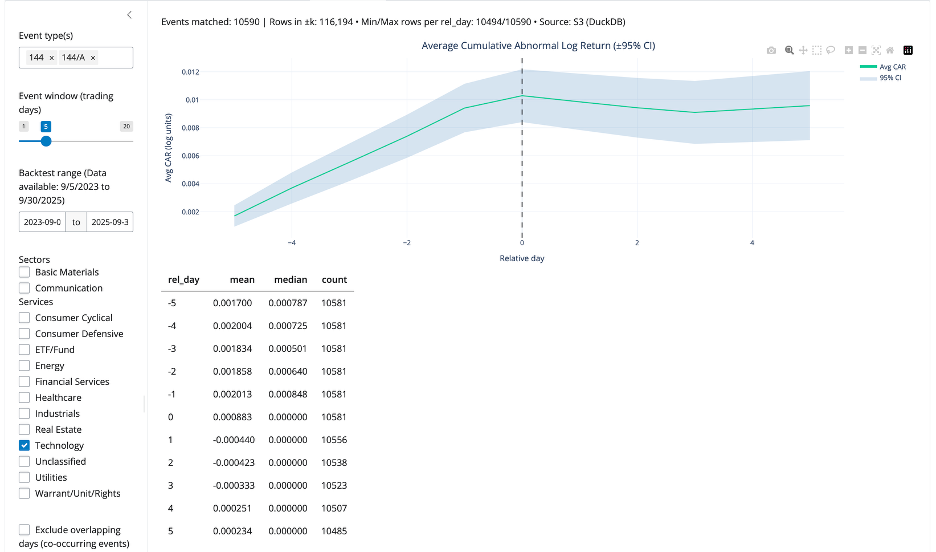Viewport: 936px width, 552px height.
Task: Click the Zoom Out minus icon
Action: pyautogui.click(x=862, y=50)
